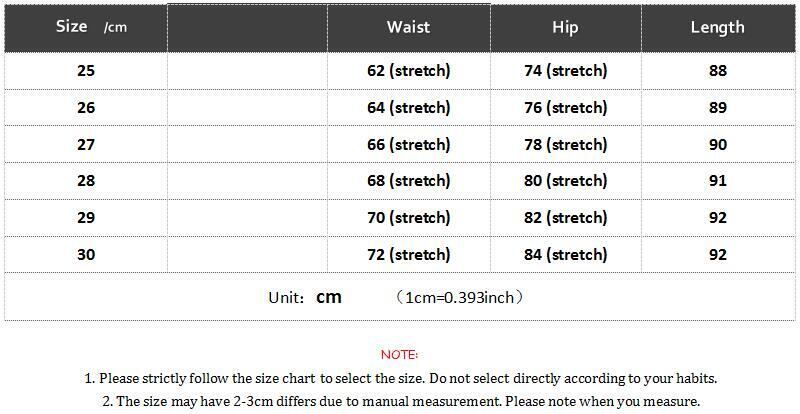
Task: Click the red NOTE: heading
Action: (400, 354)
